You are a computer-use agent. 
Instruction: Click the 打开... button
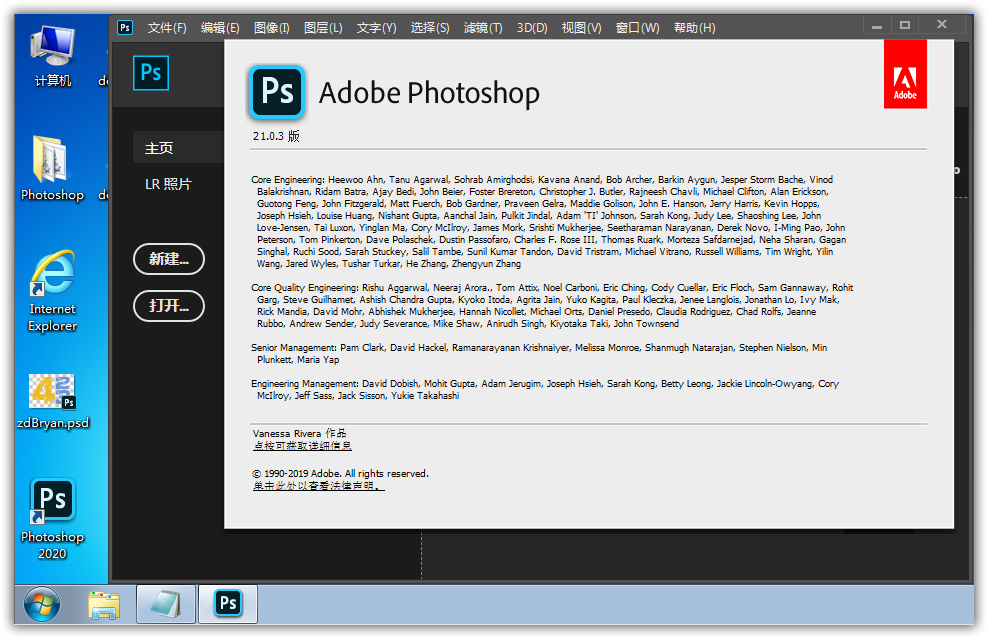(169, 306)
